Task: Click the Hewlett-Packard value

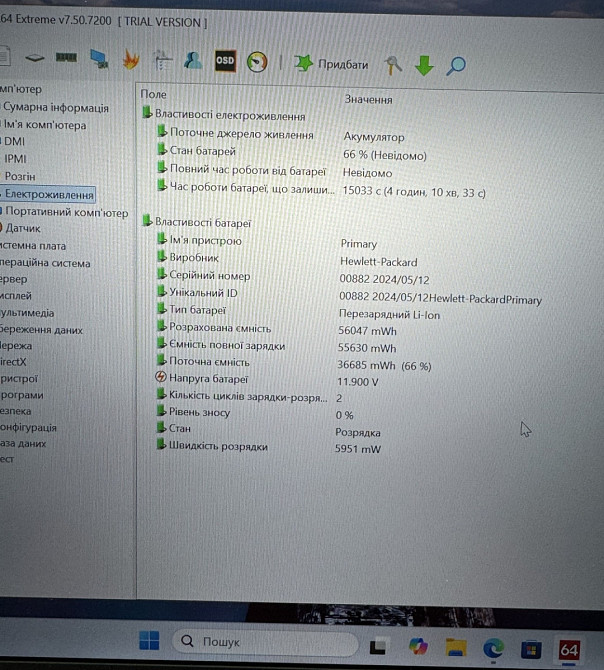Action: (x=378, y=262)
